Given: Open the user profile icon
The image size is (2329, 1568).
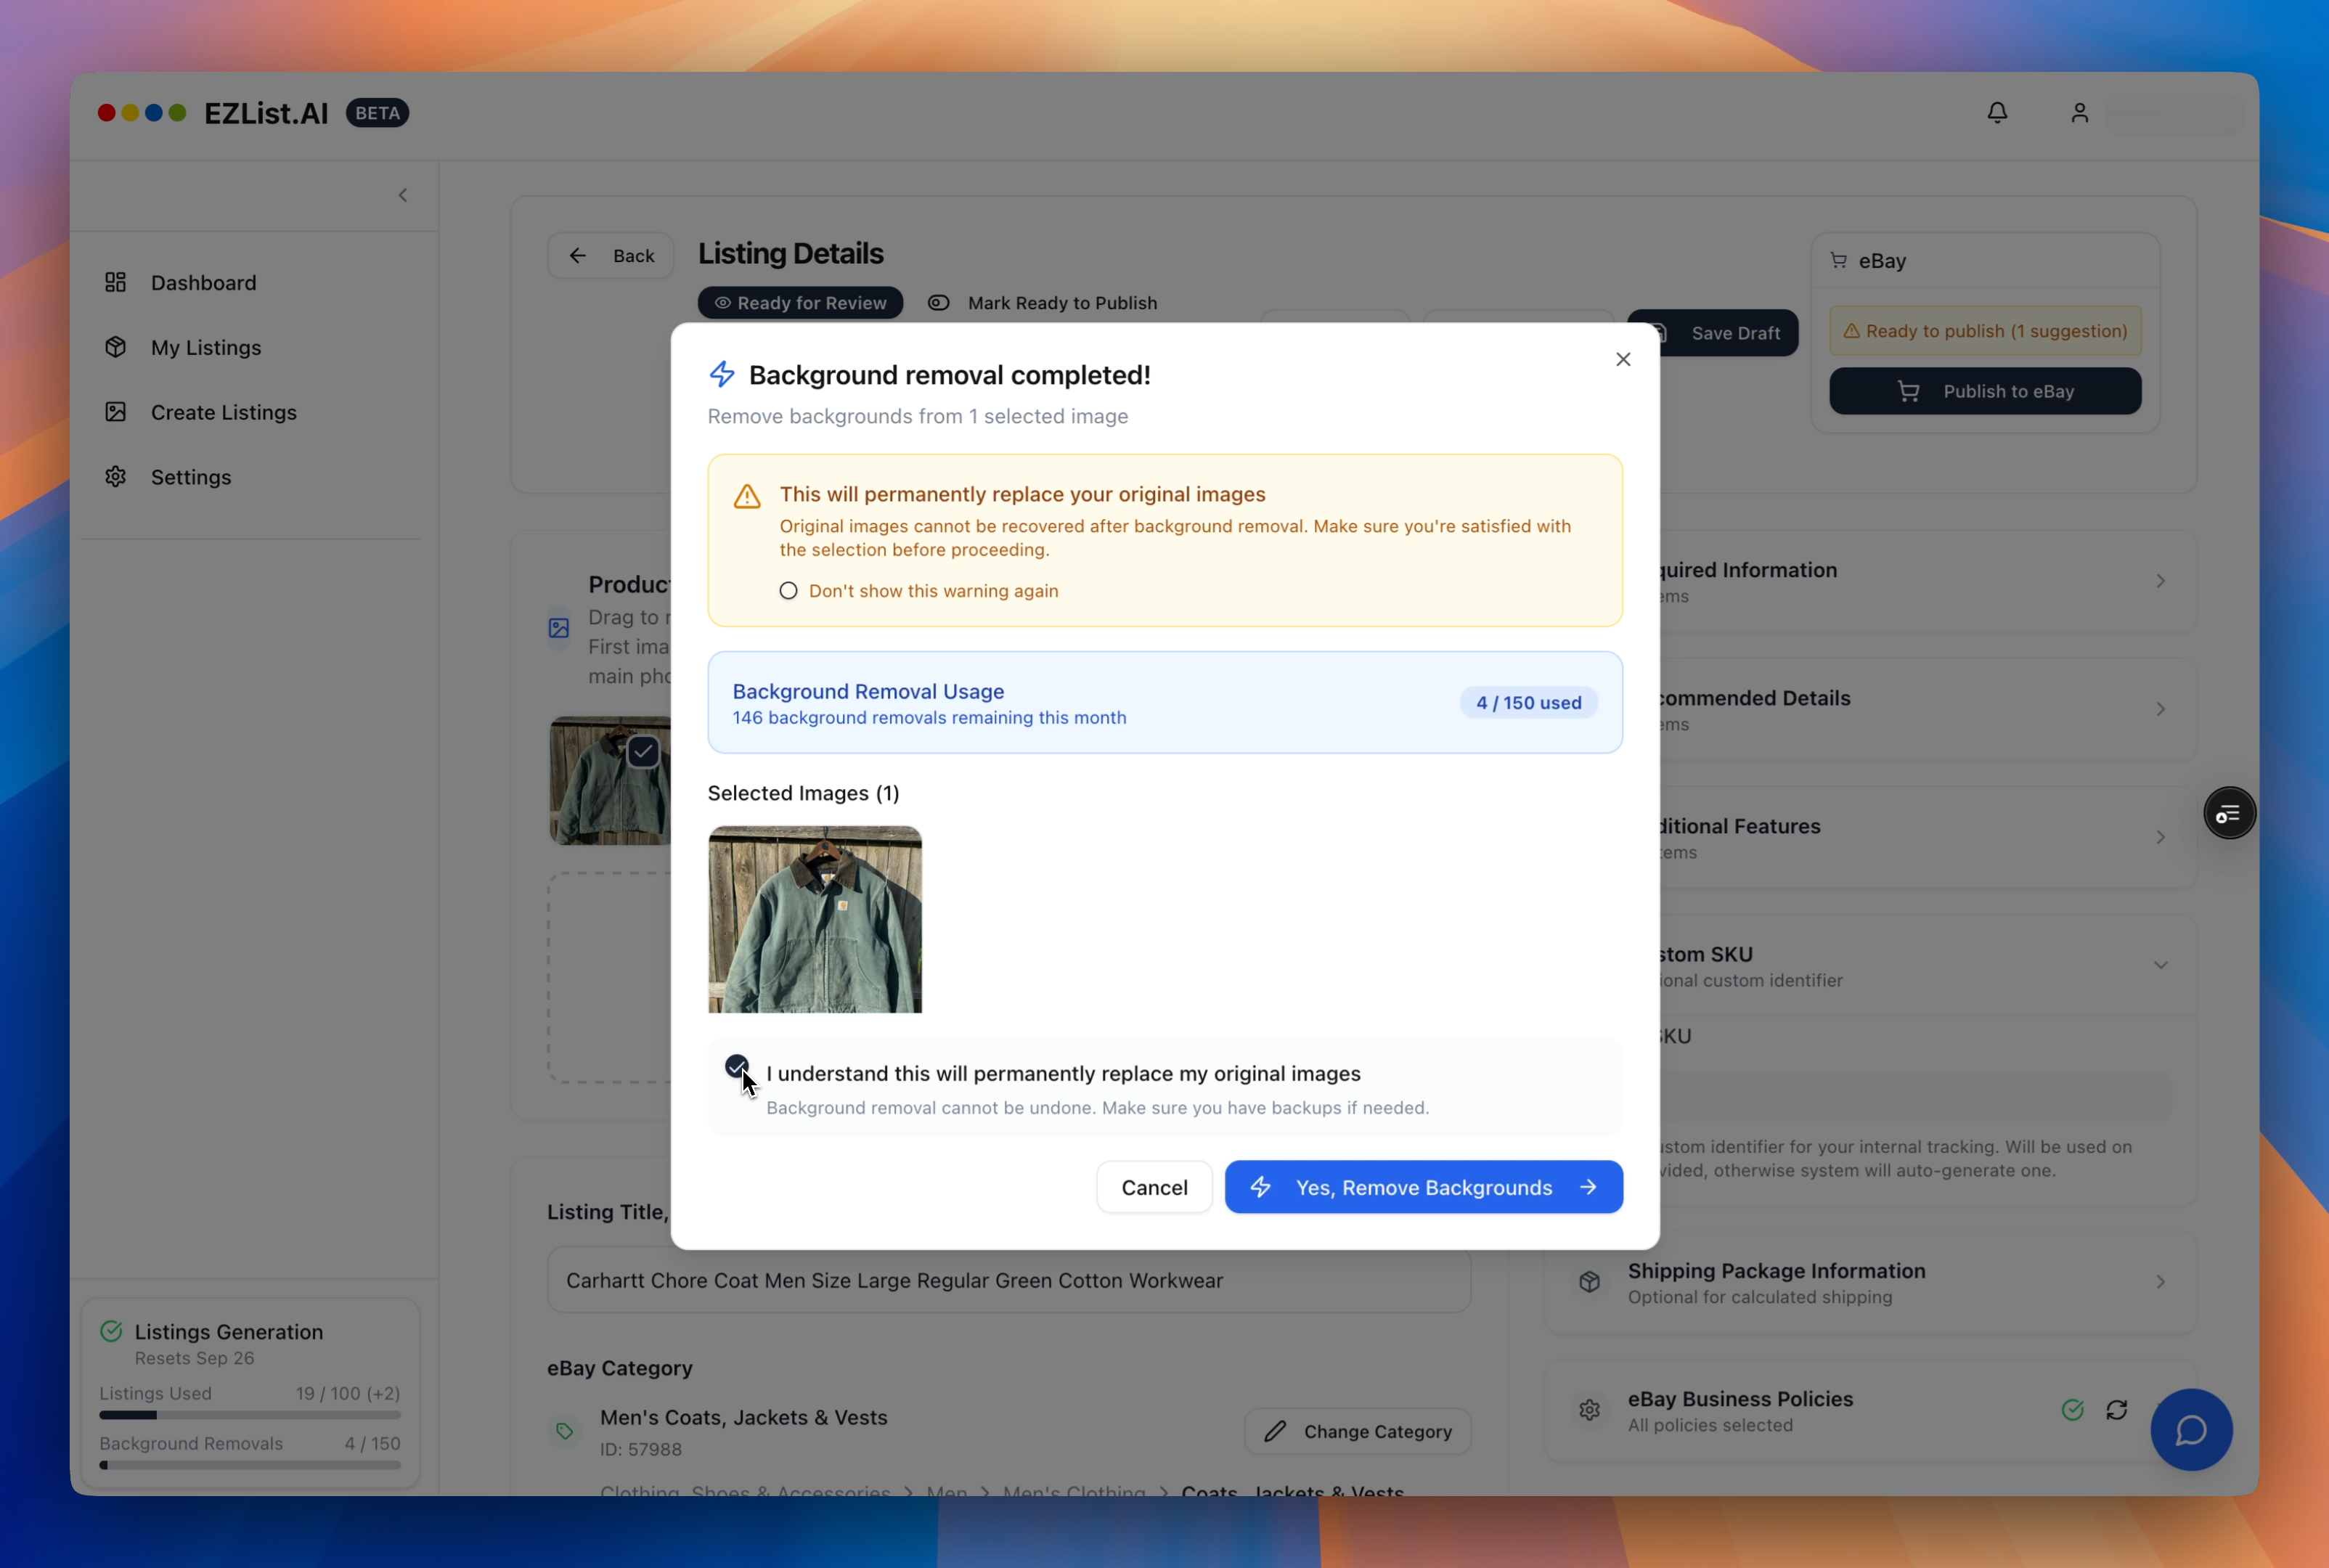Looking at the screenshot, I should [2079, 113].
